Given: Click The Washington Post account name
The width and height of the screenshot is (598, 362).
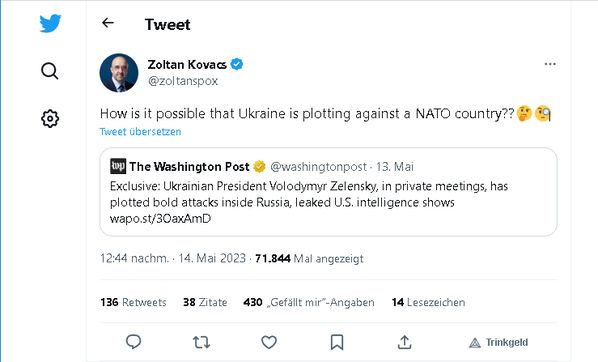Looking at the screenshot, I should [x=189, y=167].
